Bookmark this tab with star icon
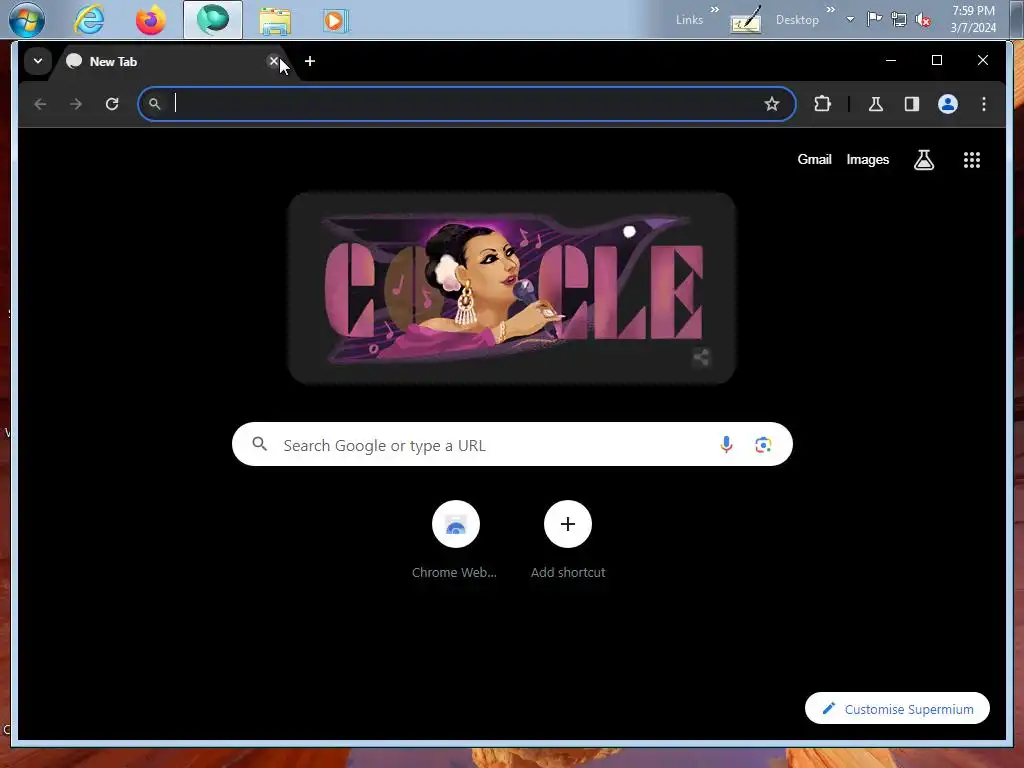The height and width of the screenshot is (768, 1024). 772,104
